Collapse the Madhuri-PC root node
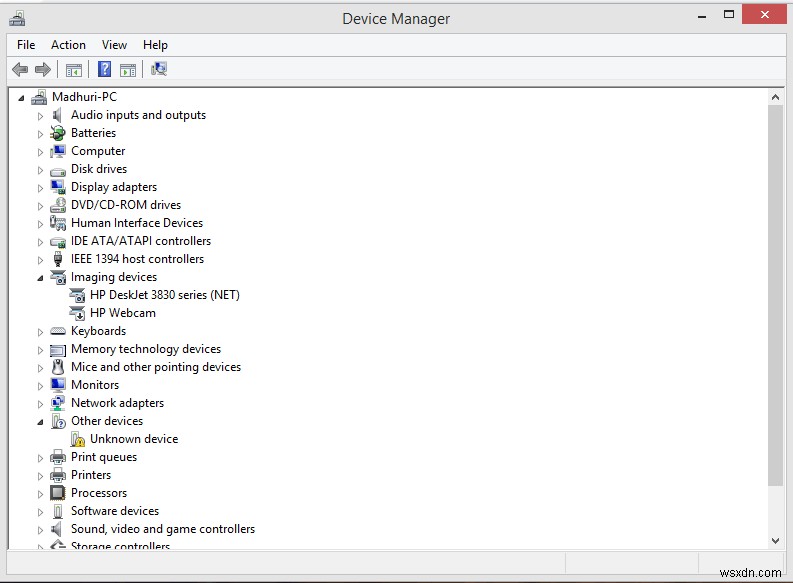793x583 pixels. 21,98
